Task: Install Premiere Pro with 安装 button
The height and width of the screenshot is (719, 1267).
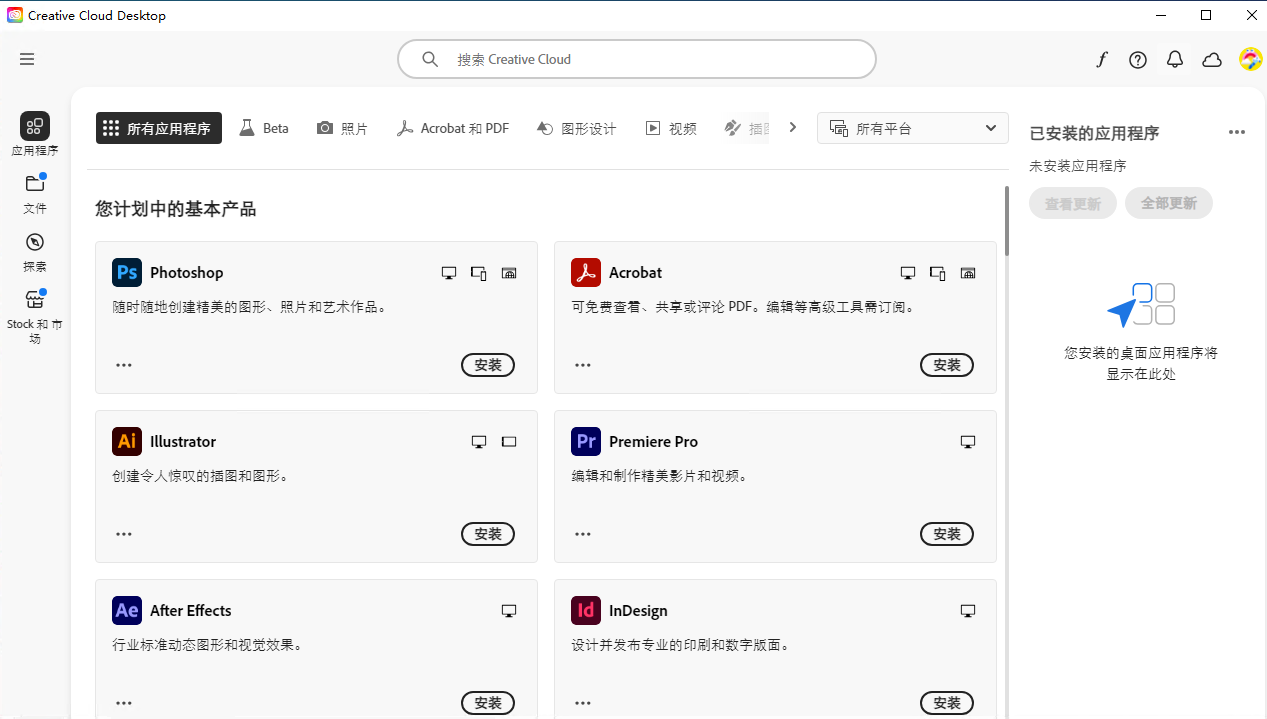Action: [947, 534]
